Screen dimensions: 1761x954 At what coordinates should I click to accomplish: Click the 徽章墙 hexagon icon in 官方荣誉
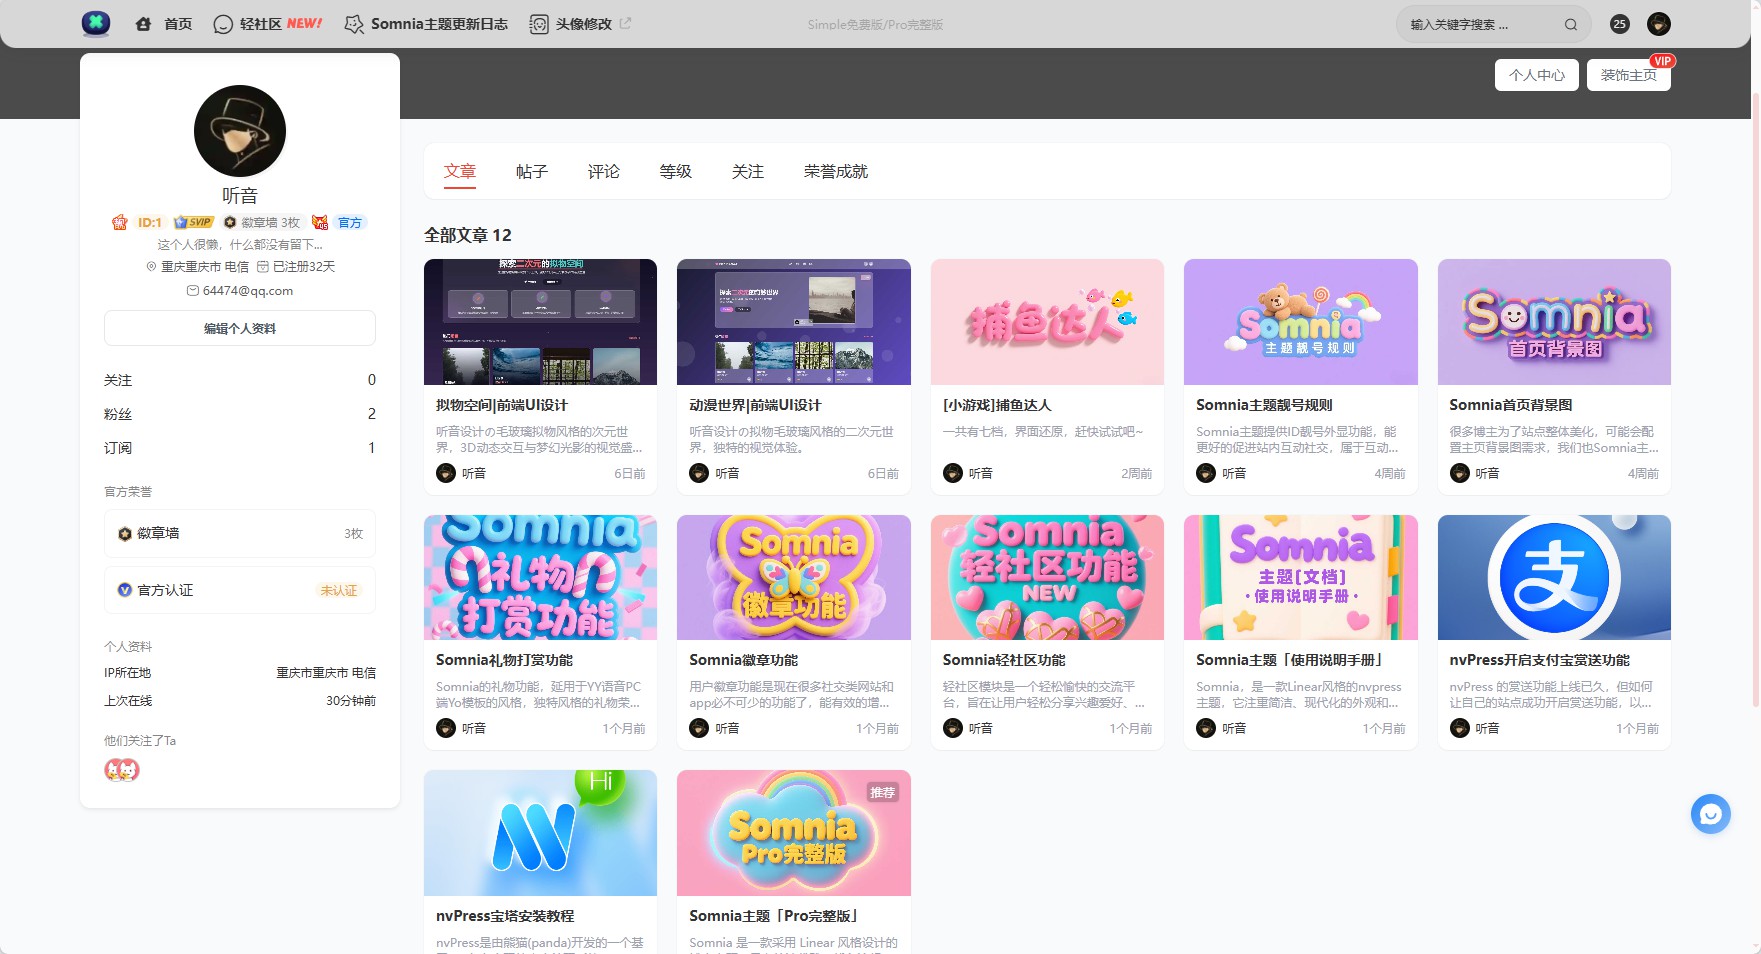[x=125, y=534]
